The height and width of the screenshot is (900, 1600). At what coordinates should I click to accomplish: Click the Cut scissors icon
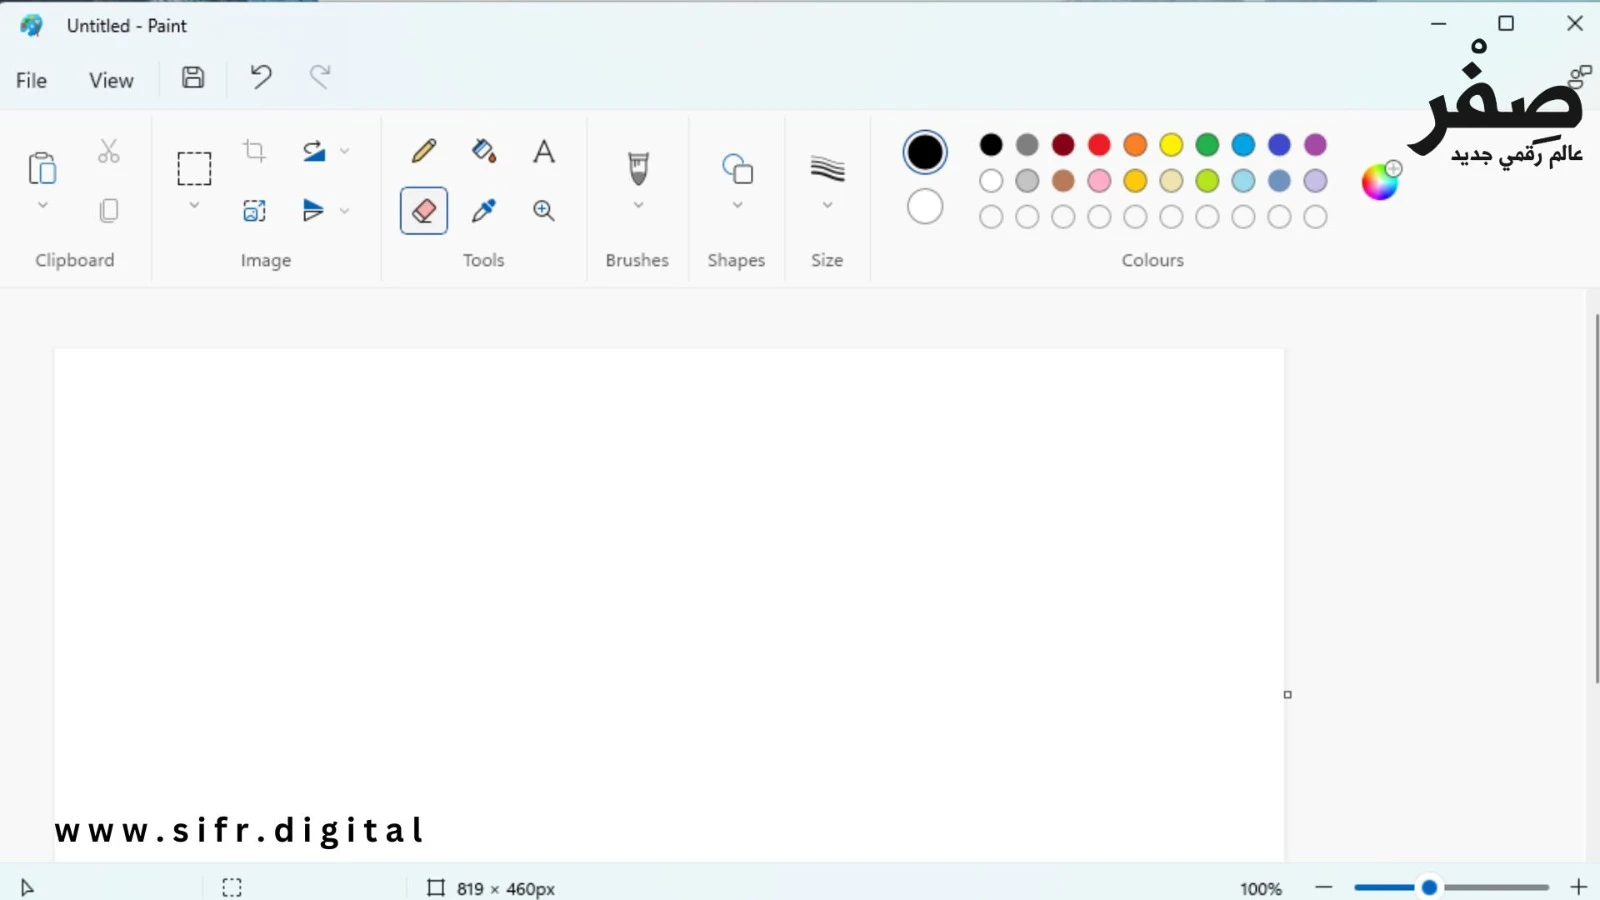click(108, 151)
